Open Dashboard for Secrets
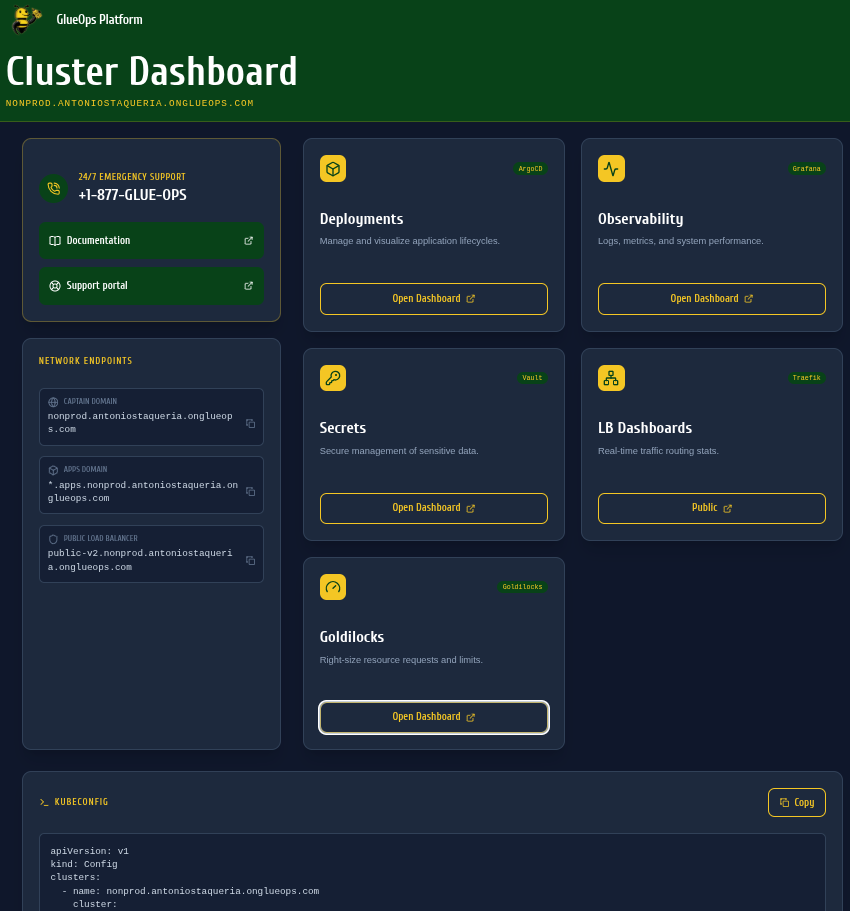The width and height of the screenshot is (850, 911). [x=433, y=508]
